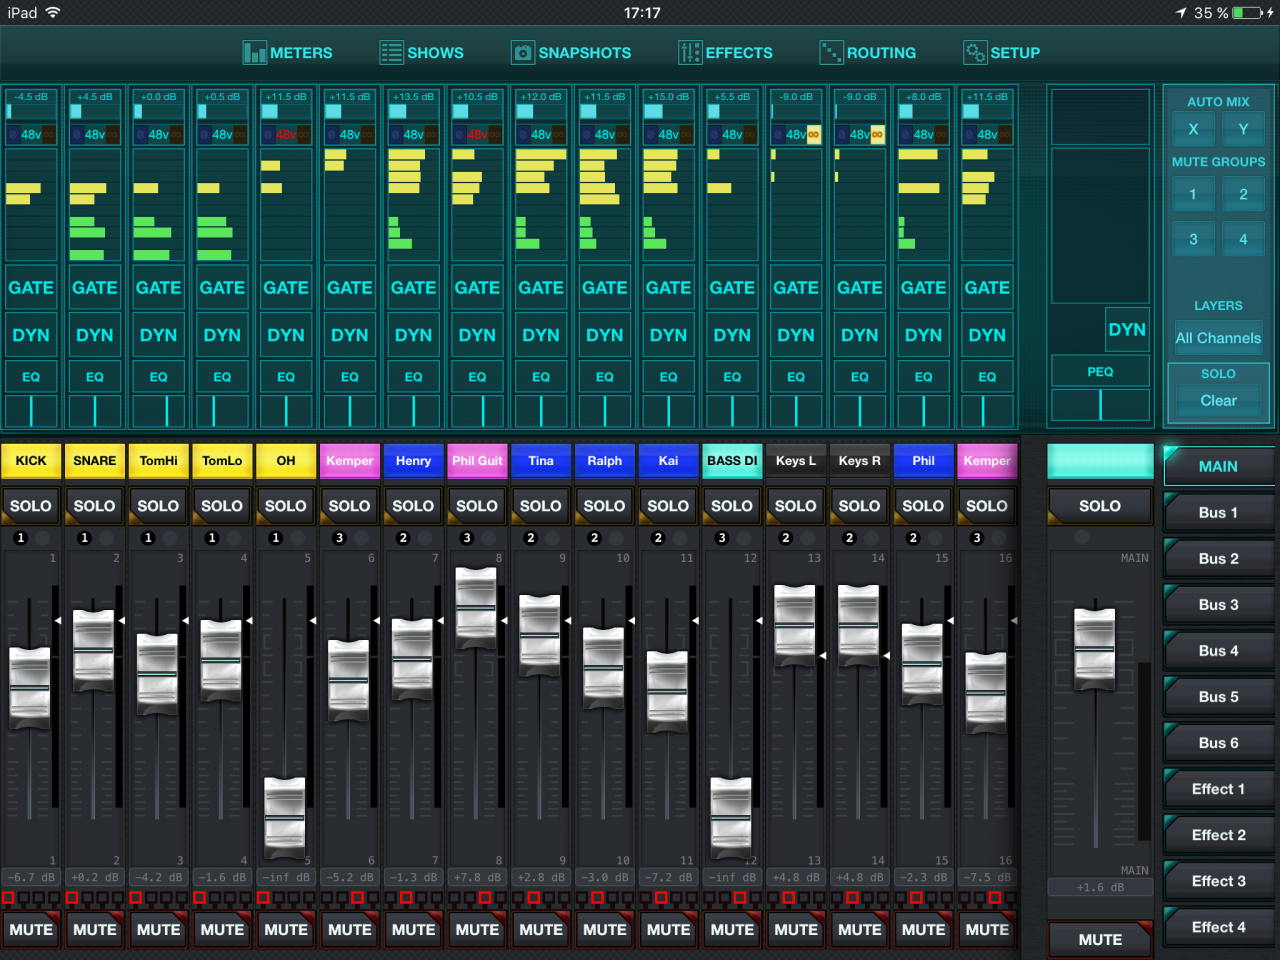Click the Henry fader value -1.3 dB
Screen dimensions: 1280x960
point(413,877)
